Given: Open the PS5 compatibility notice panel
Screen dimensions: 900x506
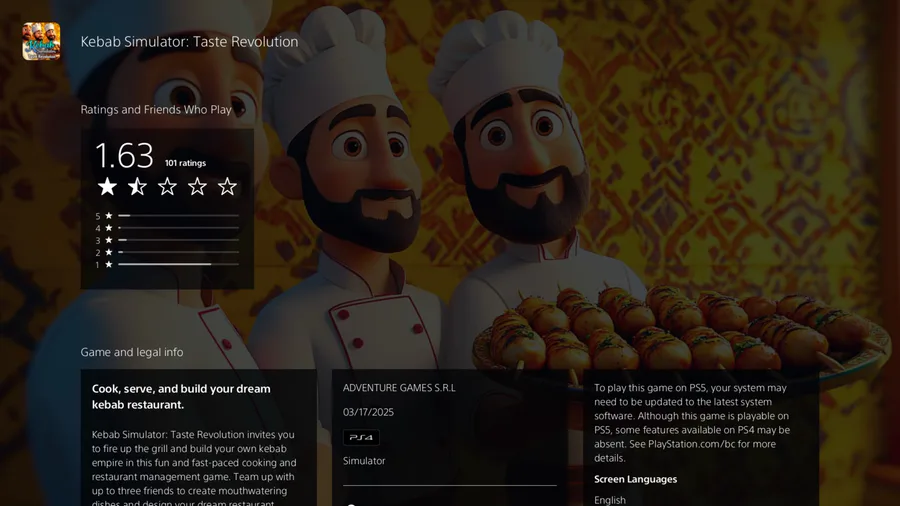Looking at the screenshot, I should click(x=701, y=438).
